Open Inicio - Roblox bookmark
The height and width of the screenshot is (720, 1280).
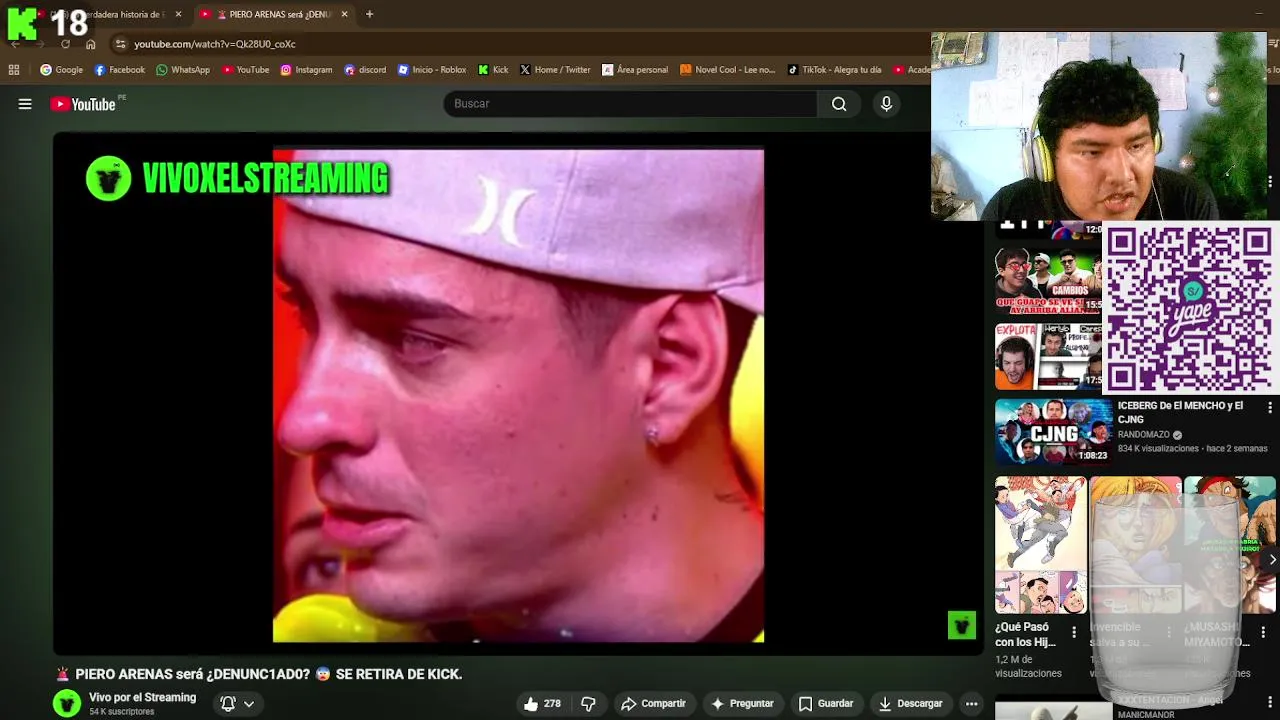[x=432, y=70]
